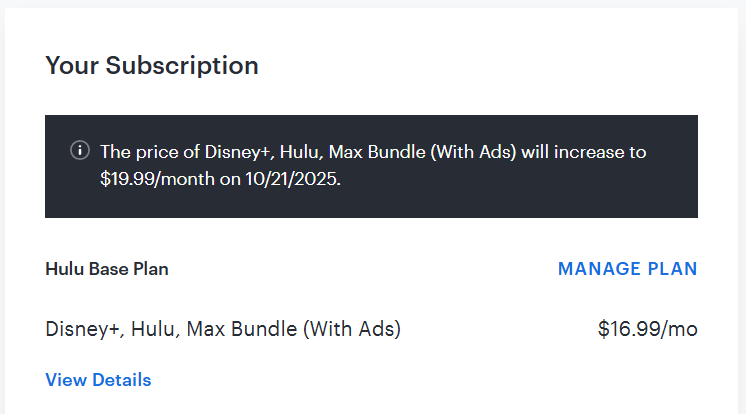Viewport: 746px width, 414px height.
Task: Click "Disney+" in the plan description row
Action: pyautogui.click(x=79, y=328)
